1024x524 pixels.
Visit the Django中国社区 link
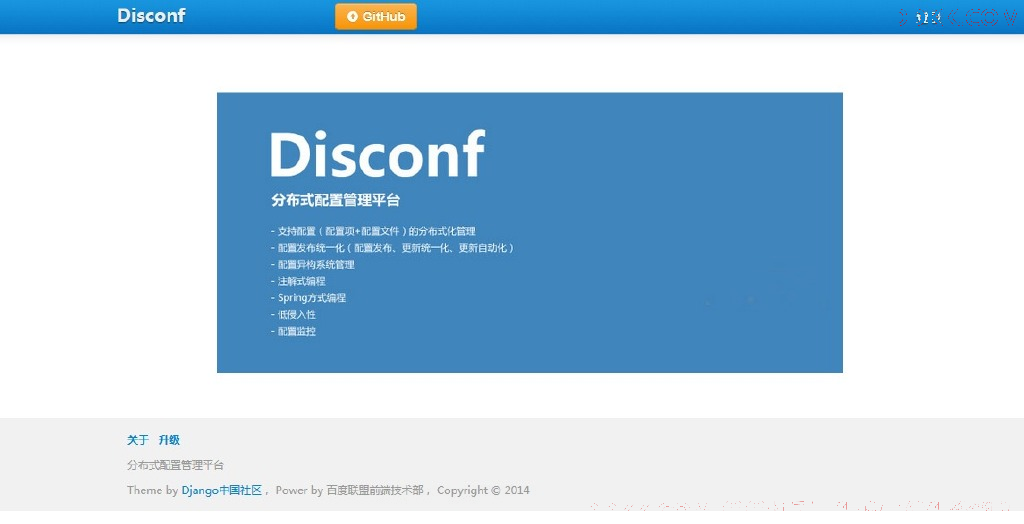coord(222,490)
